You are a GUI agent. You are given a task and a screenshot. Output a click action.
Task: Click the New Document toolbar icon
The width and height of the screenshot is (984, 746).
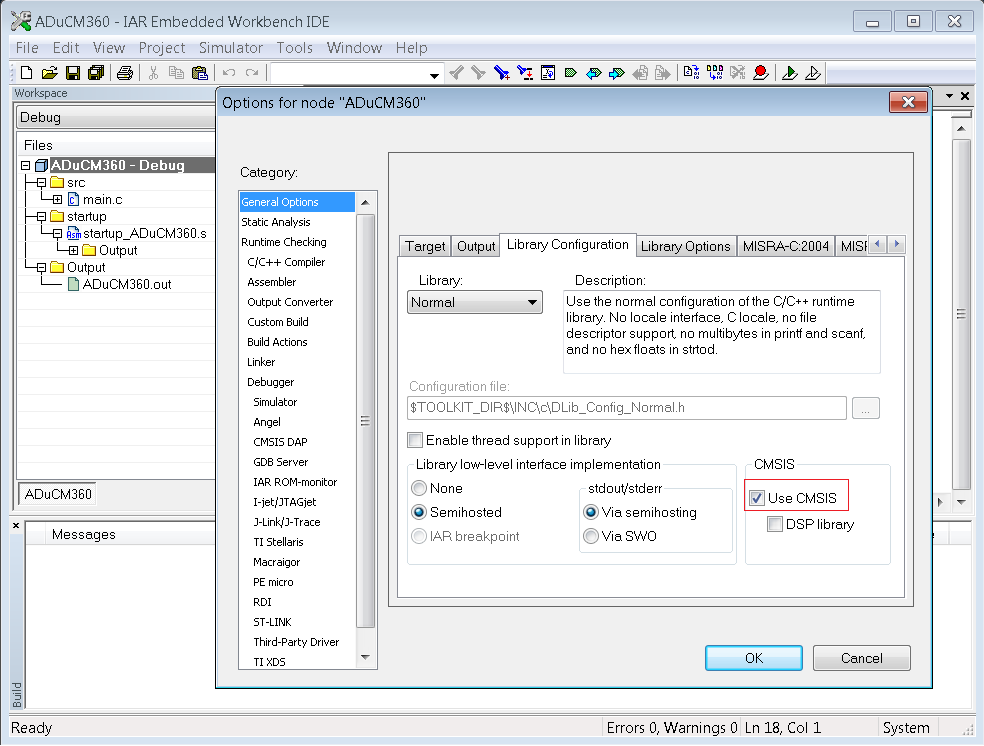click(26, 73)
